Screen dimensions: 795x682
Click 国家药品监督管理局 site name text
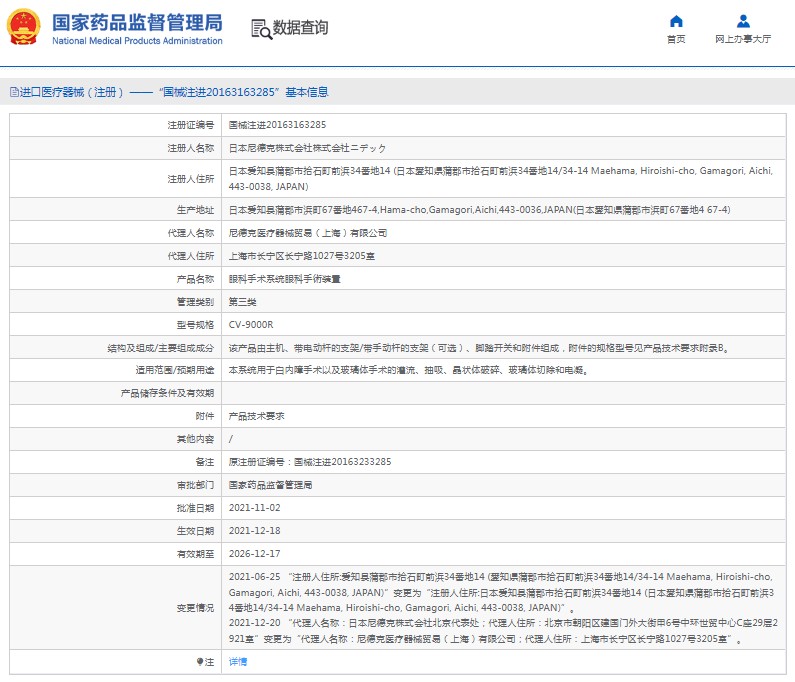136,22
